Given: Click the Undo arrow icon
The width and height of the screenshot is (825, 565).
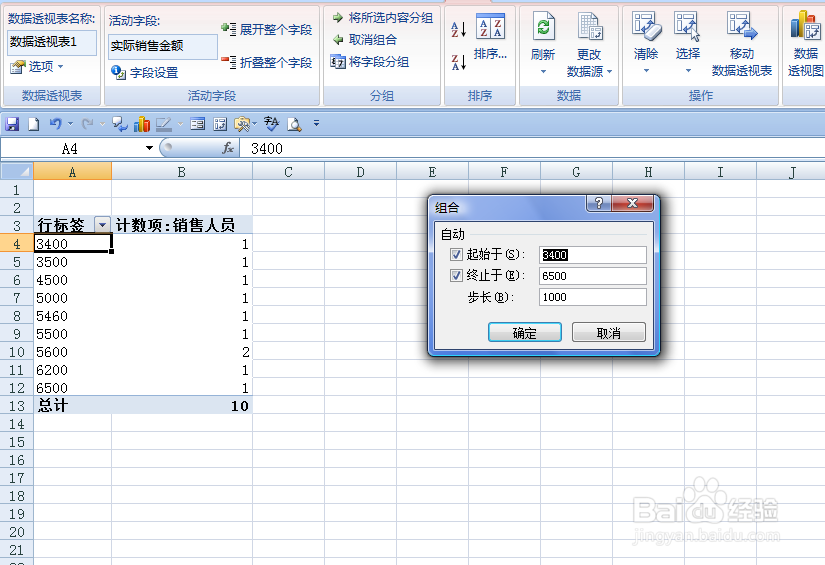Looking at the screenshot, I should pyautogui.click(x=55, y=124).
